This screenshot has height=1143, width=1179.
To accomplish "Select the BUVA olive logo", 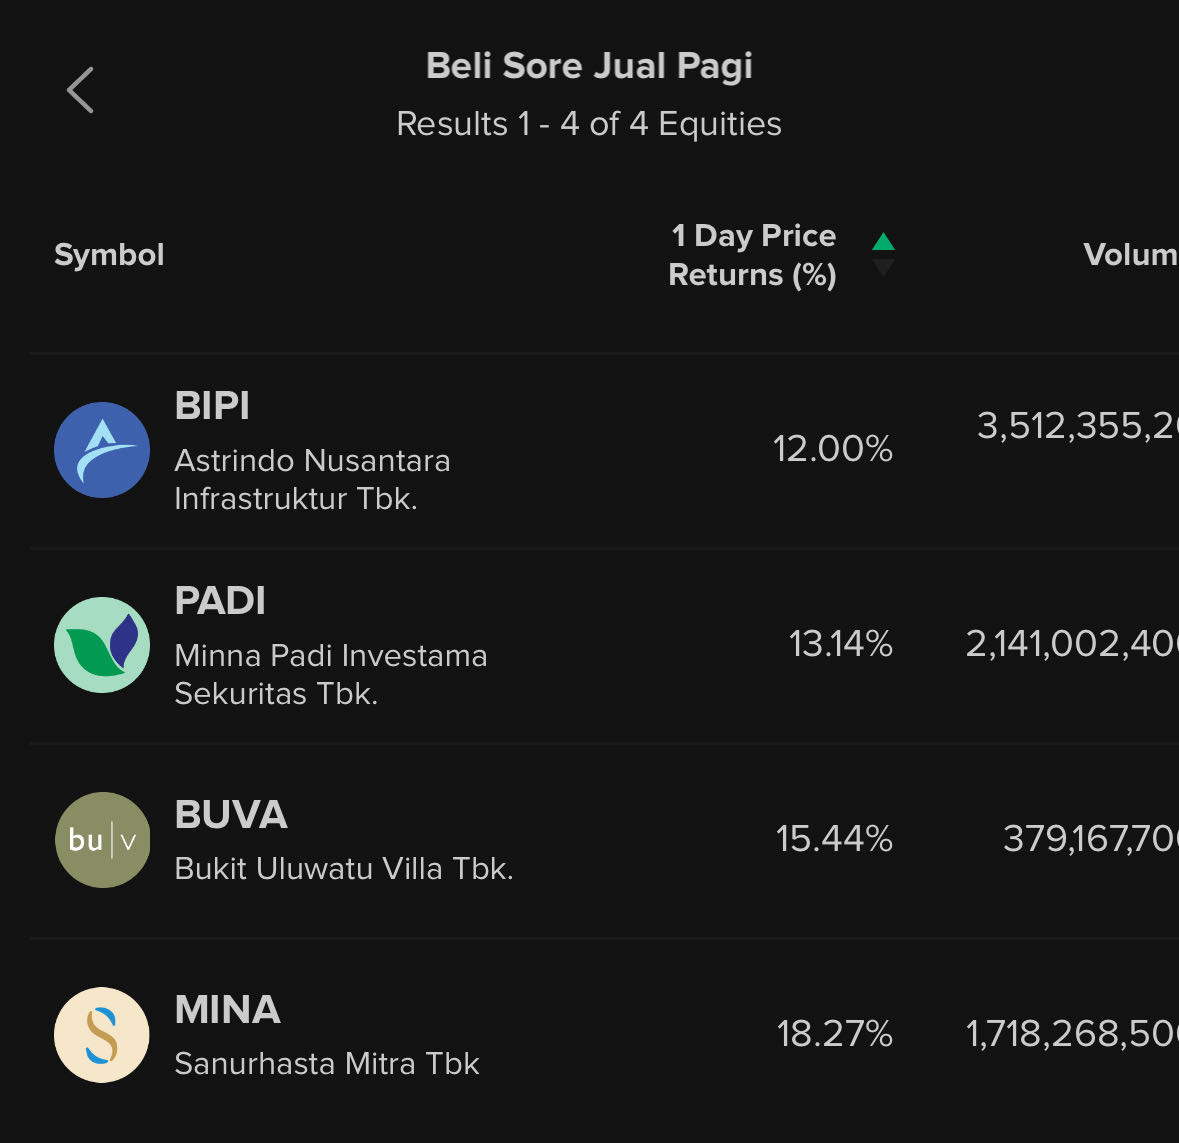I will pyautogui.click(x=102, y=840).
